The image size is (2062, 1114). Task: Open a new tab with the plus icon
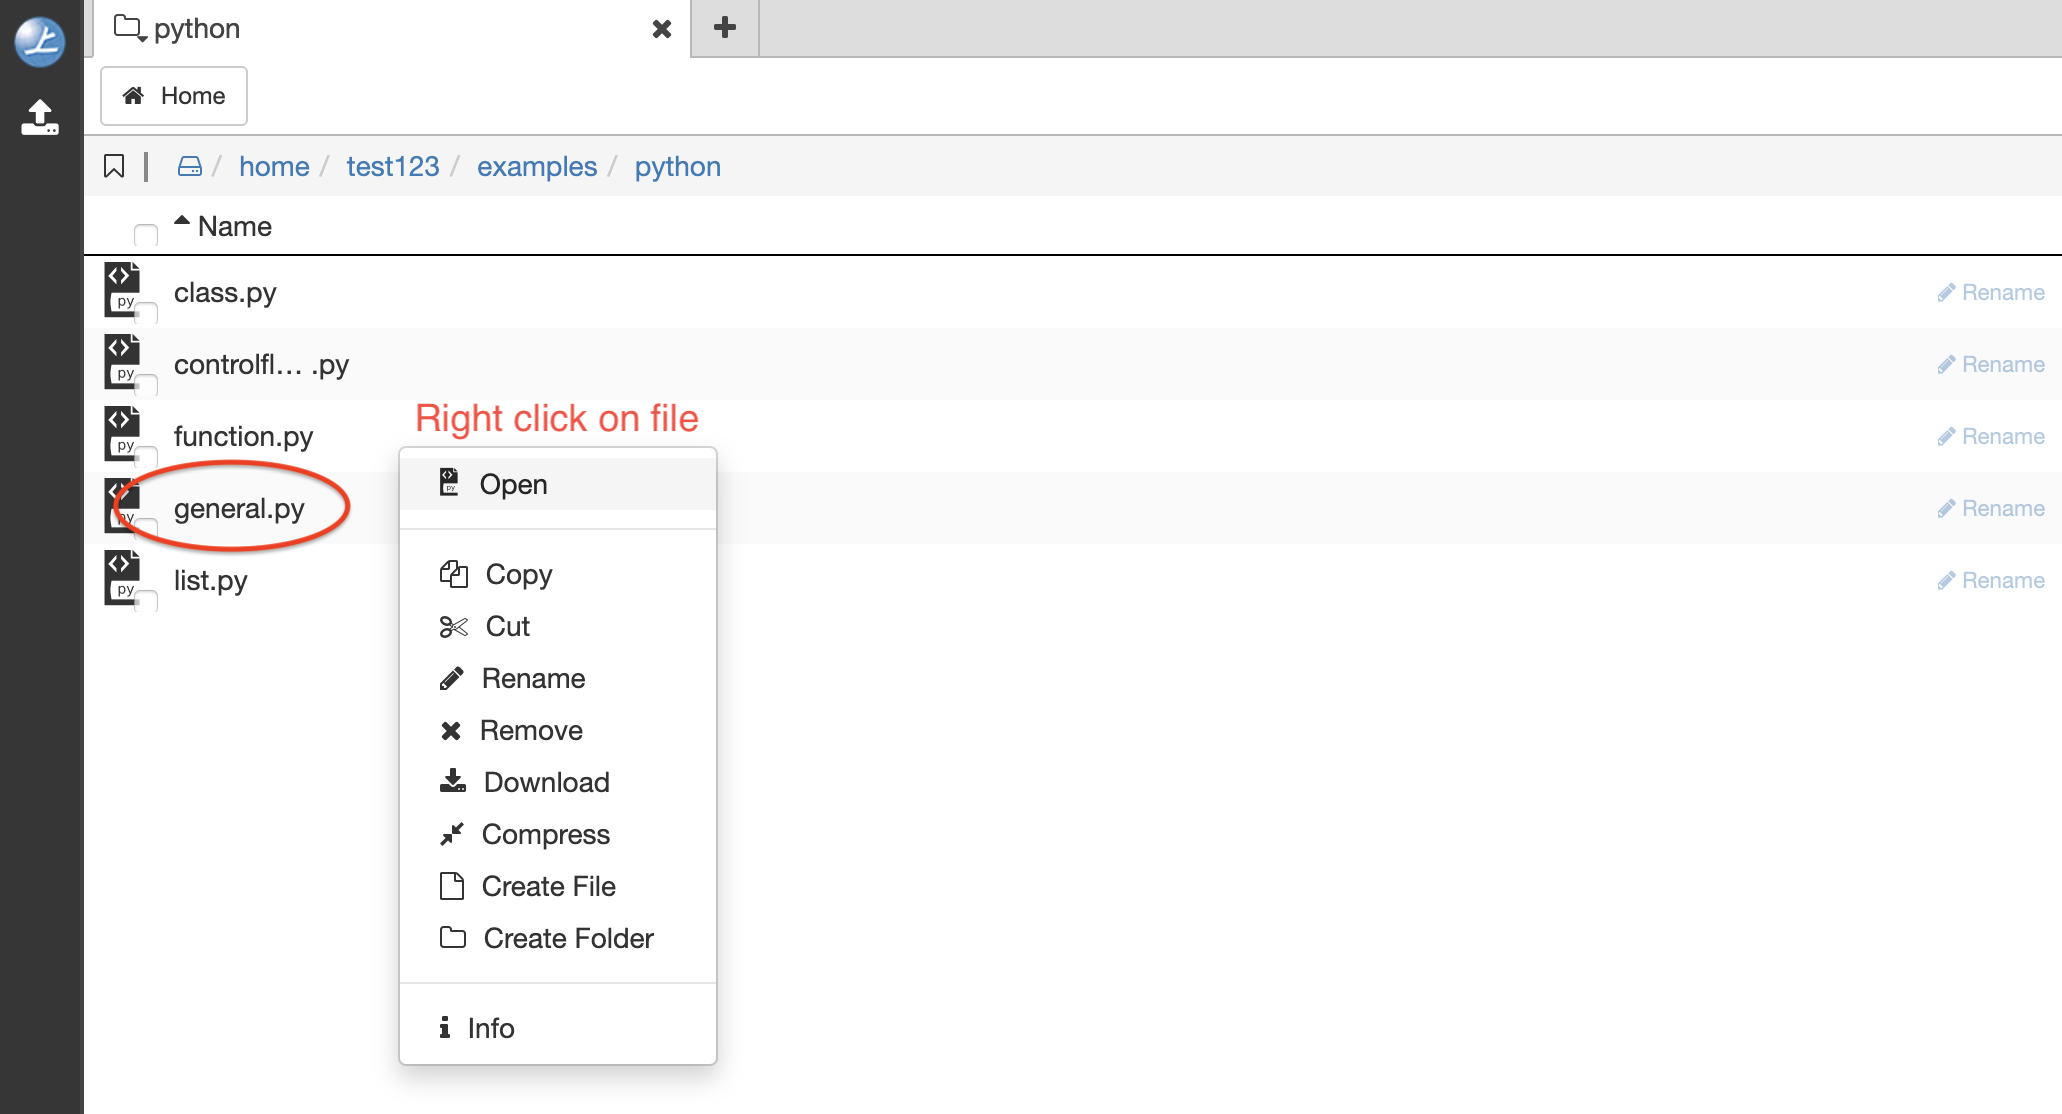[724, 28]
